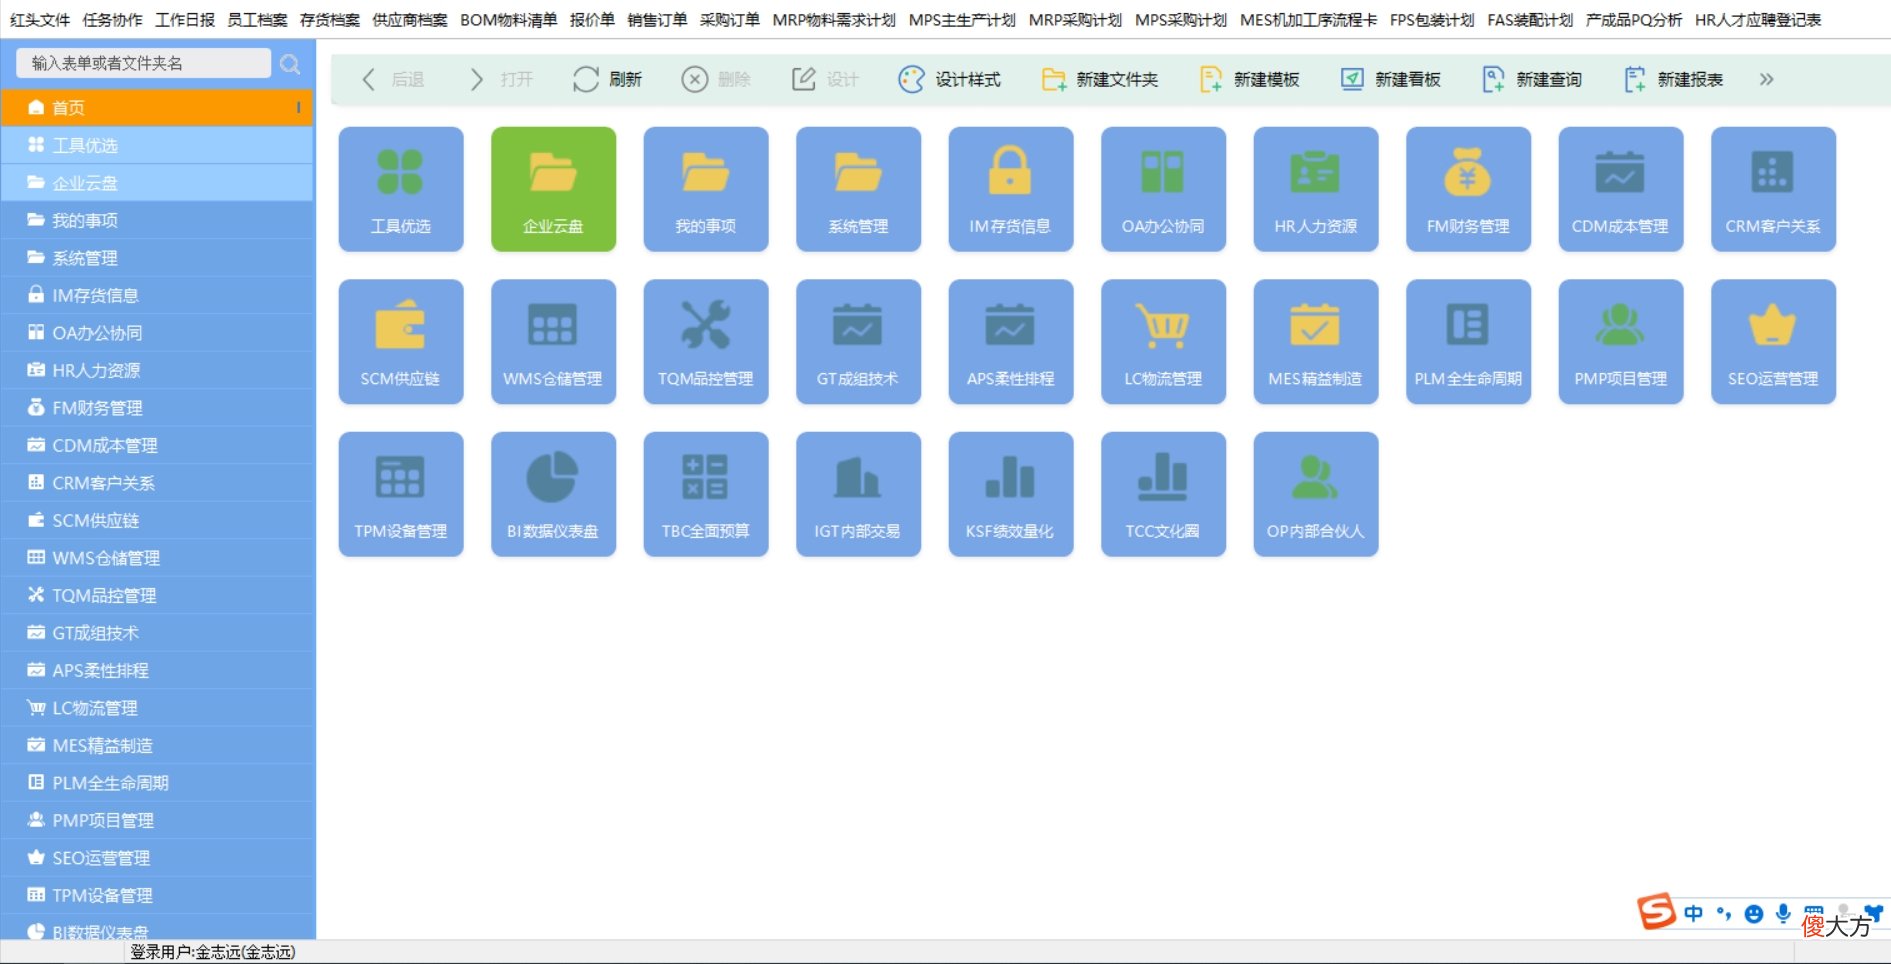Open the TCC文化圈 tile
The width and height of the screenshot is (1891, 964).
[1163, 494]
